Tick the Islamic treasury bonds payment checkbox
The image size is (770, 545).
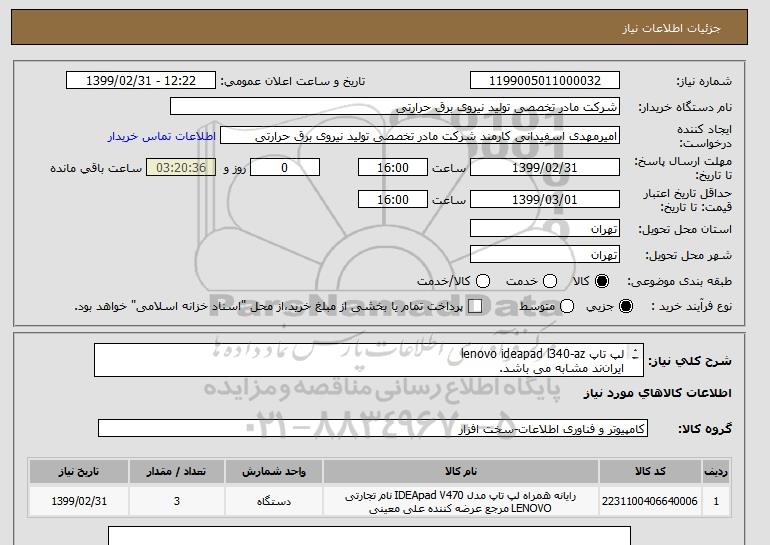pyautogui.click(x=475, y=306)
